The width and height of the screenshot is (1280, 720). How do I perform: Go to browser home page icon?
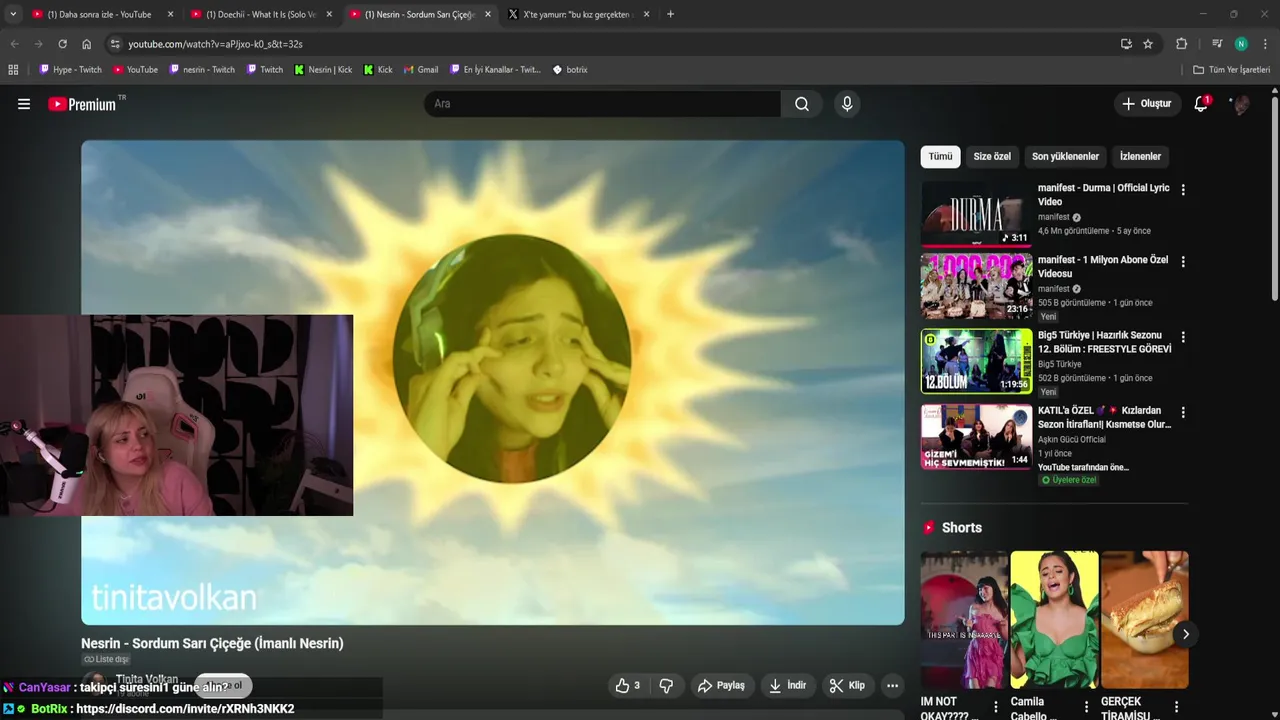(x=87, y=44)
